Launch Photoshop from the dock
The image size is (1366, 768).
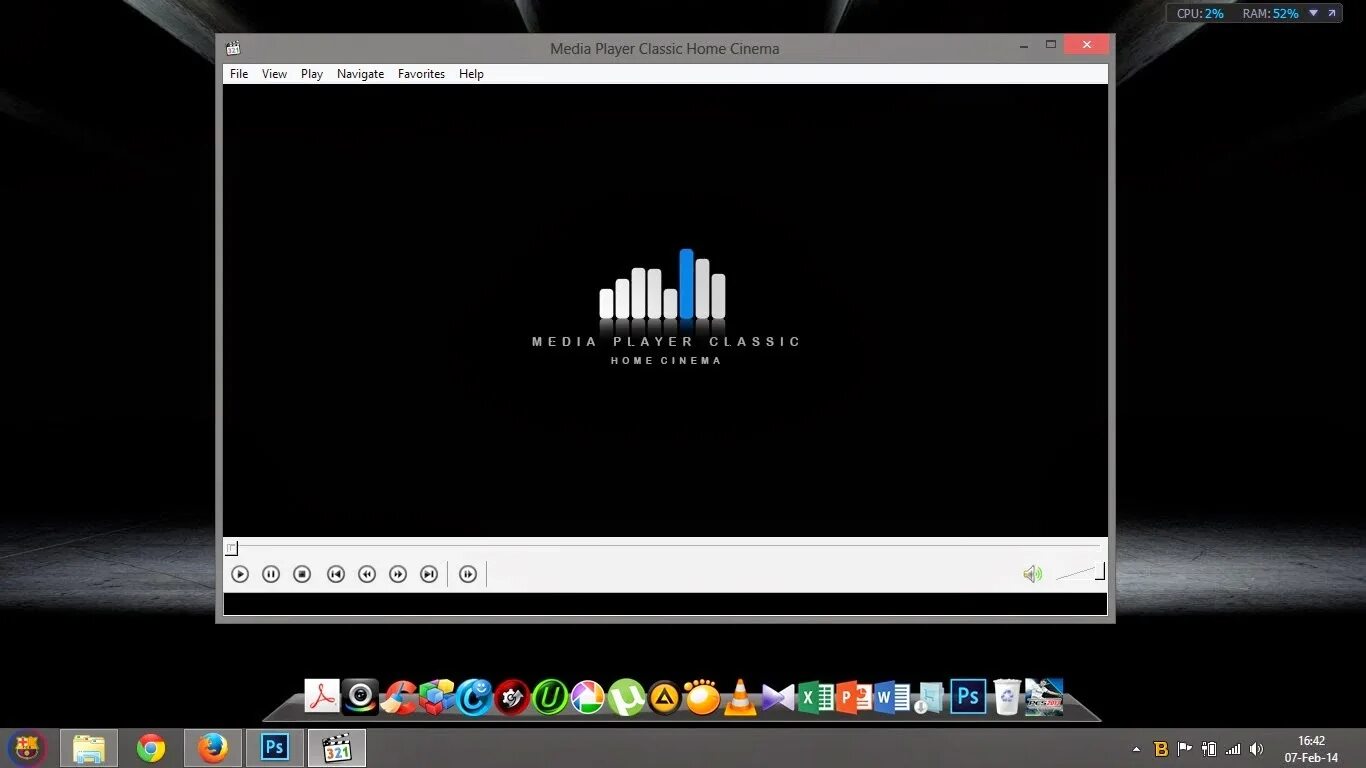coord(968,696)
